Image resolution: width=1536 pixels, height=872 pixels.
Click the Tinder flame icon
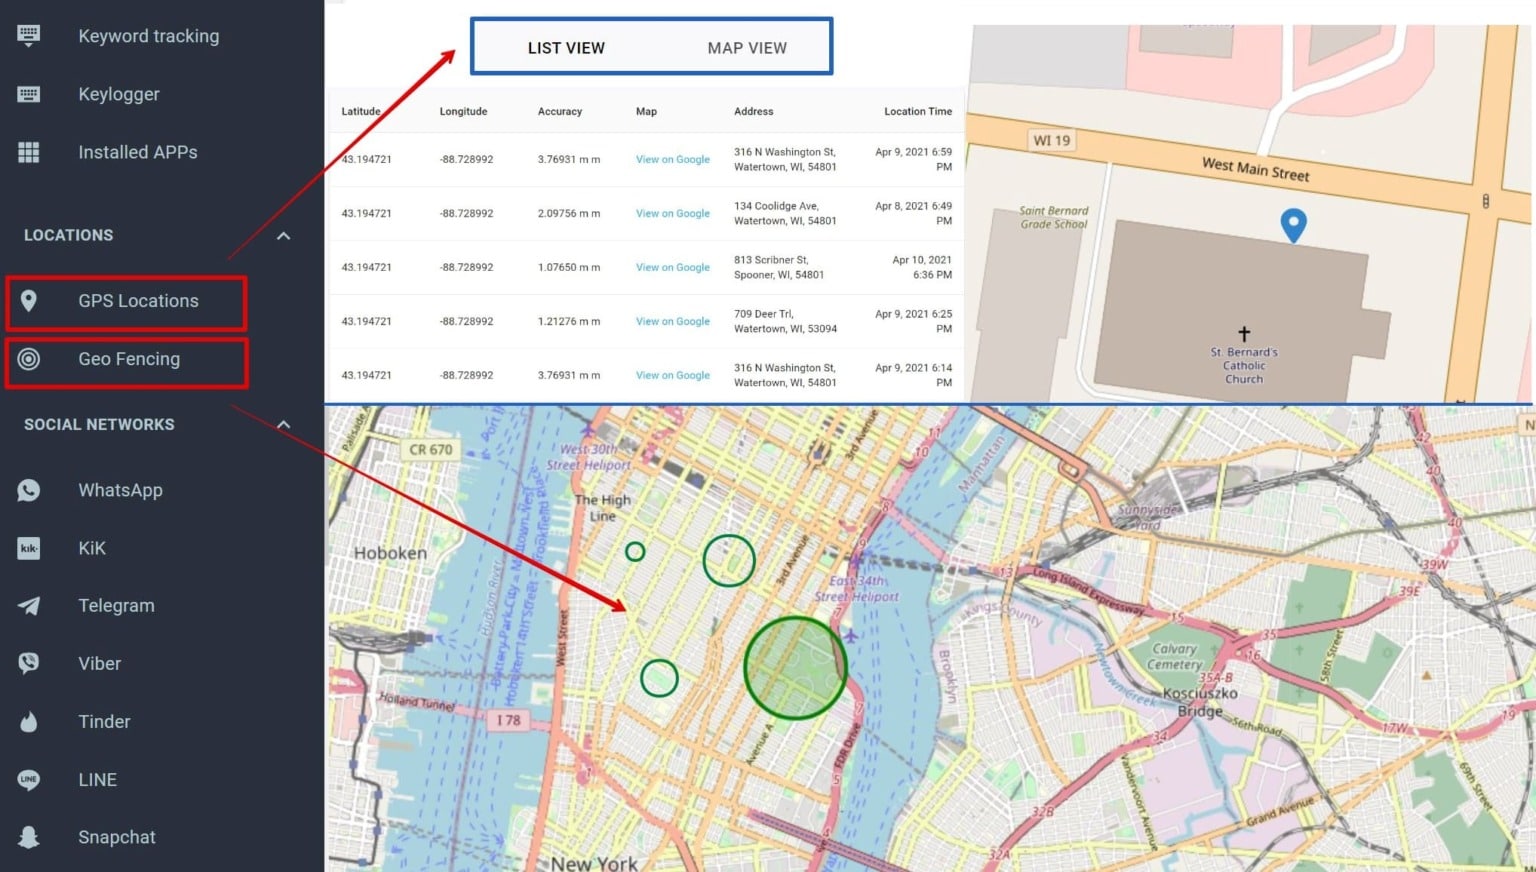(x=28, y=721)
